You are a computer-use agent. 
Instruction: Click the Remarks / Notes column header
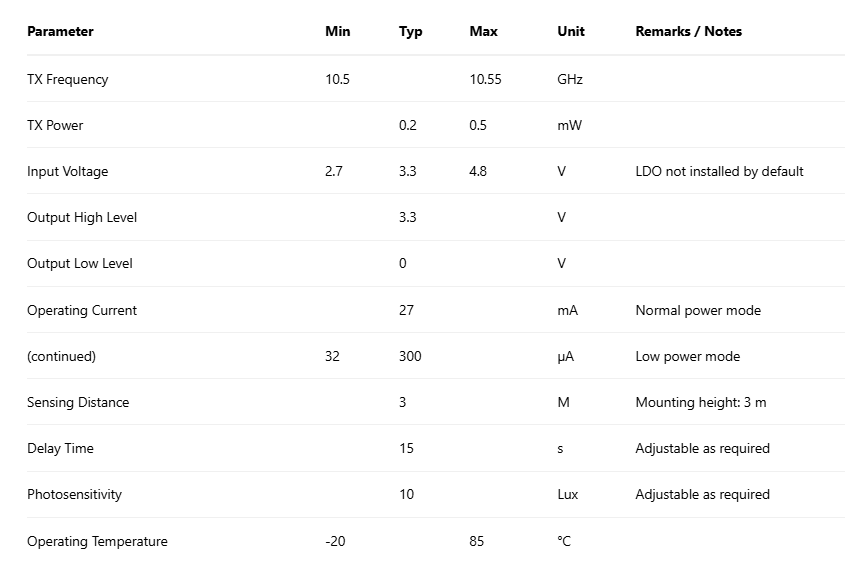tap(688, 31)
